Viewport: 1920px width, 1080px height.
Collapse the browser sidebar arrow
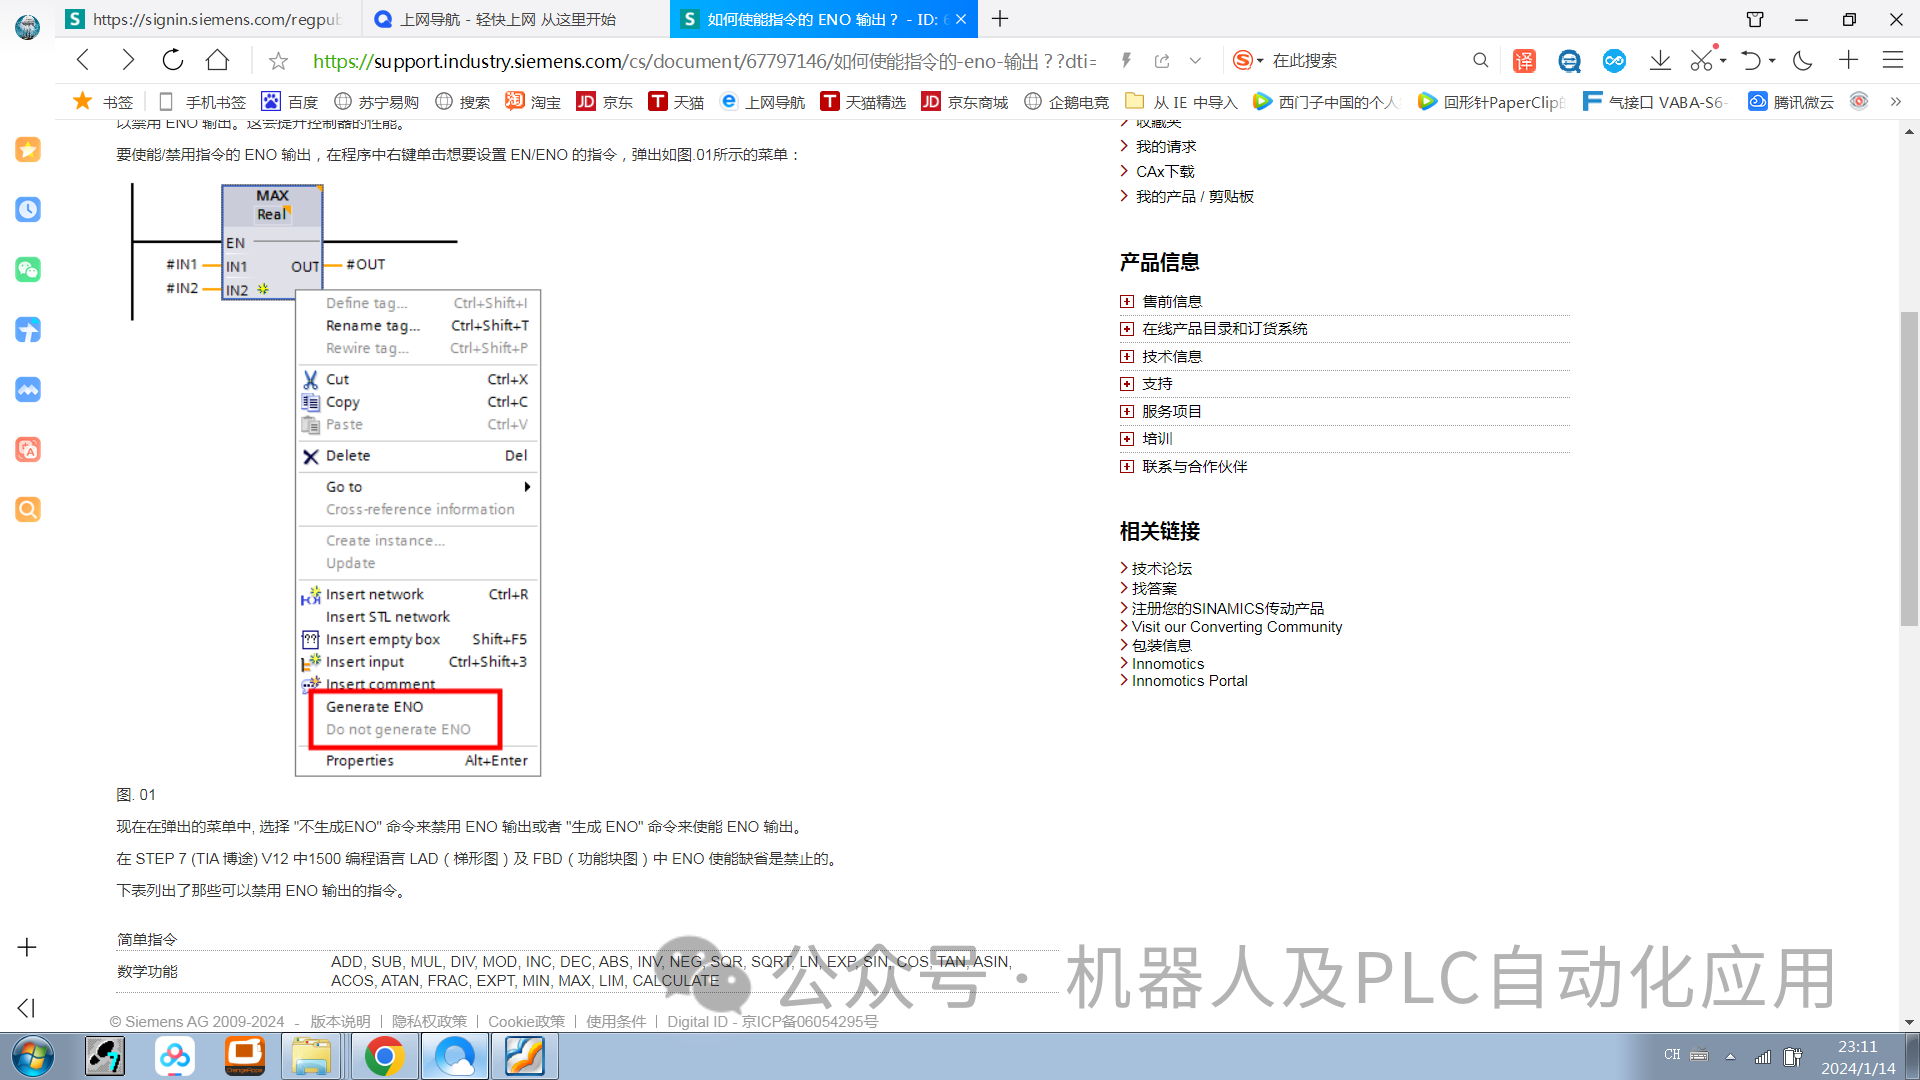pos(27,1008)
